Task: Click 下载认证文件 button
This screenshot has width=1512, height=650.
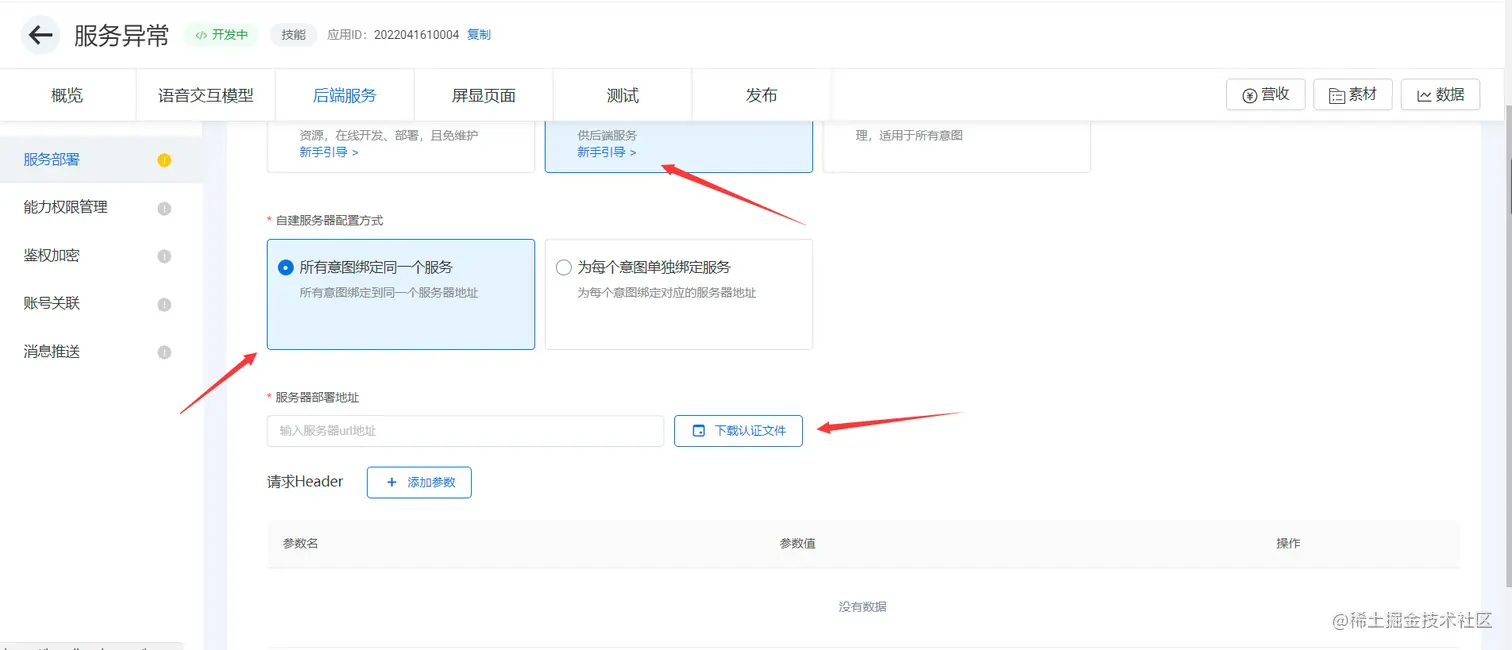Action: tap(738, 431)
